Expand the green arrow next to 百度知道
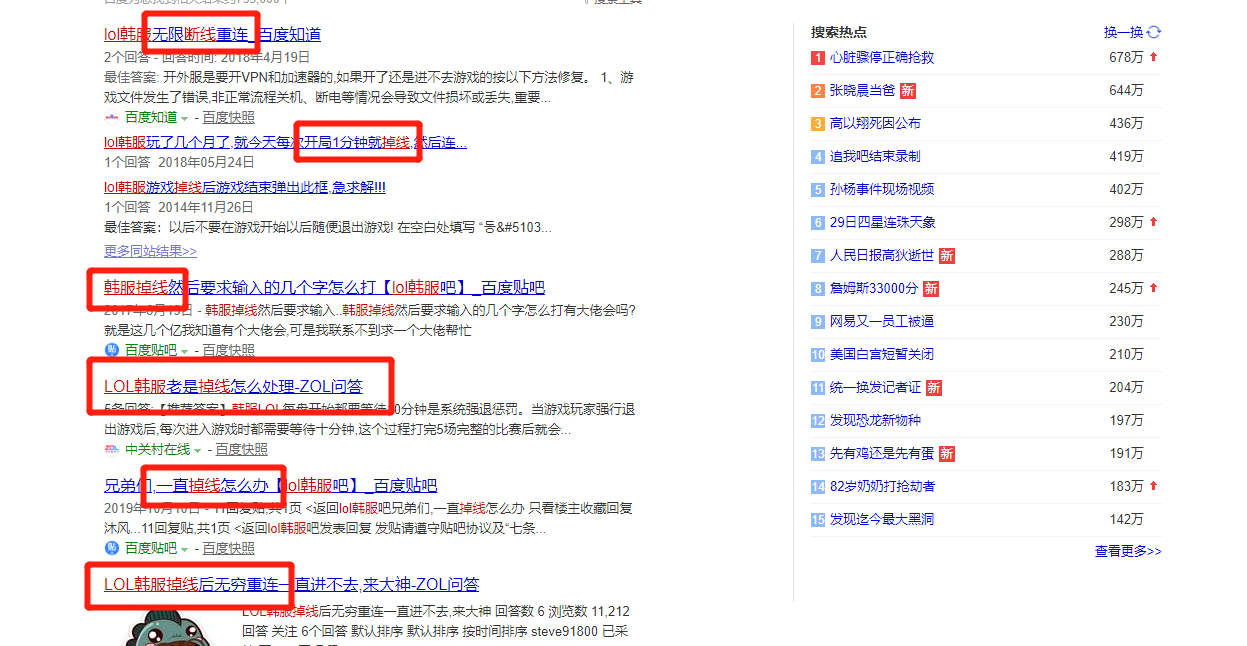The image size is (1247, 646). (184, 119)
